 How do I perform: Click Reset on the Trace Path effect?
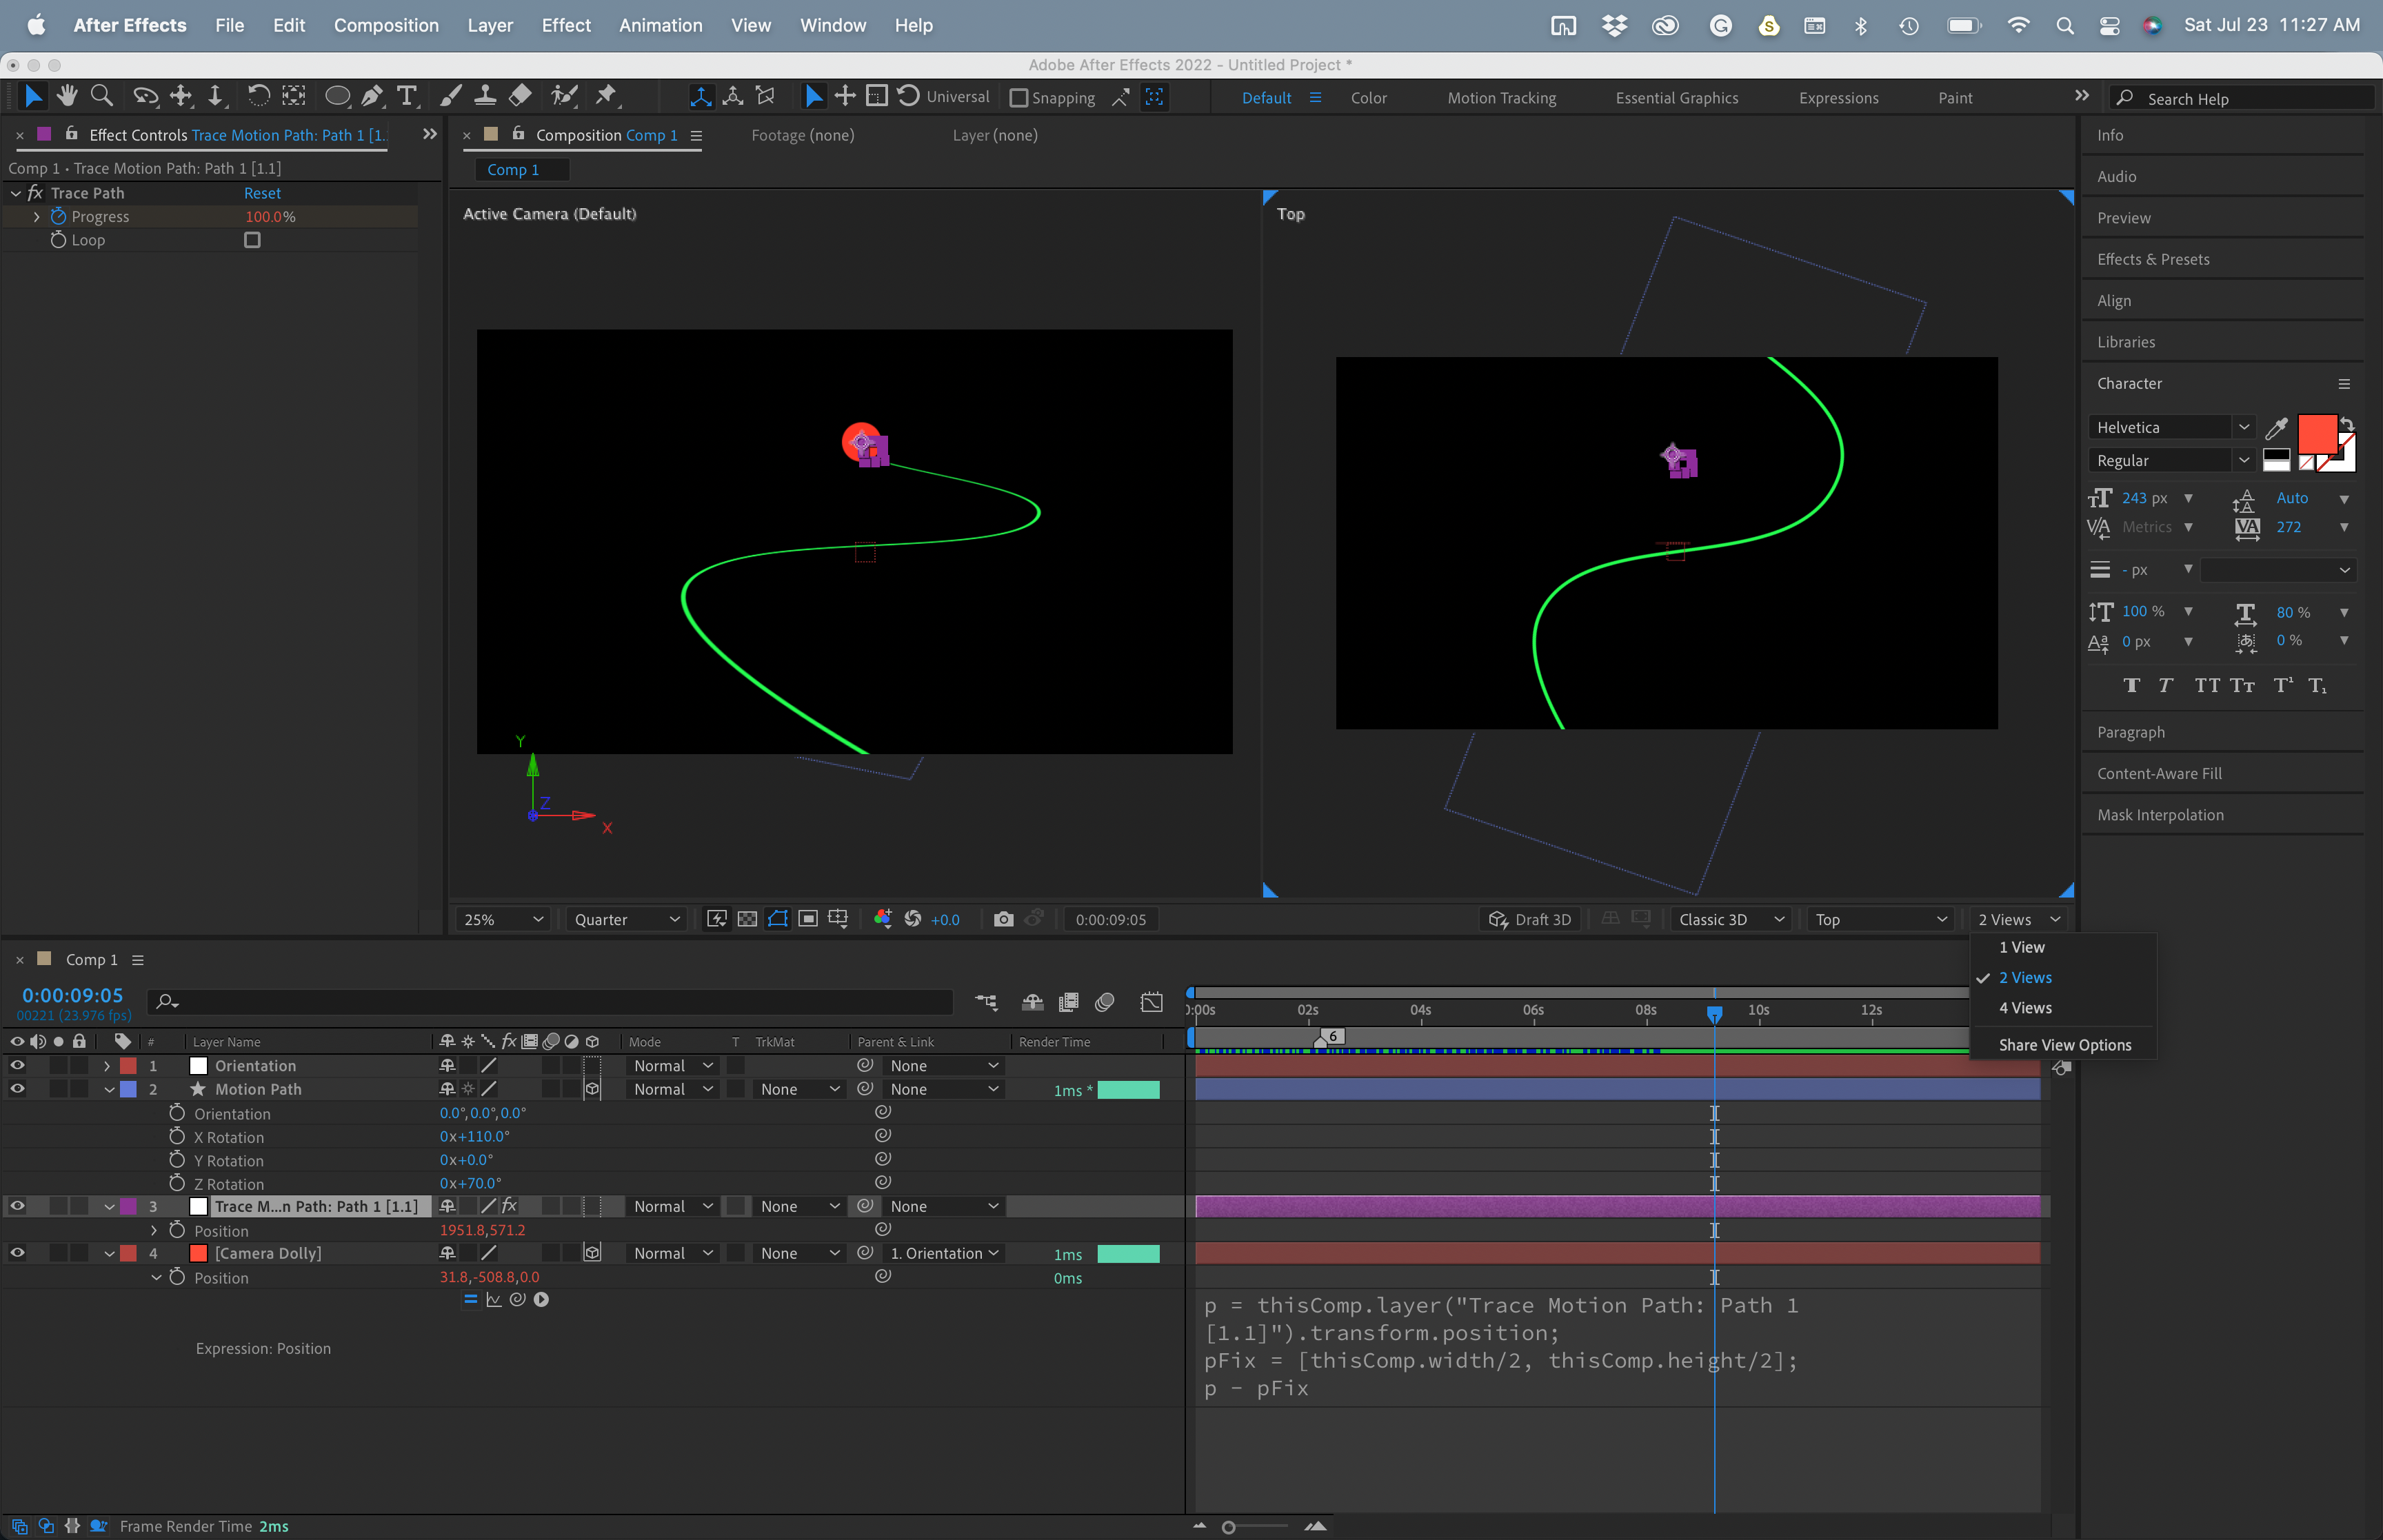click(x=262, y=192)
